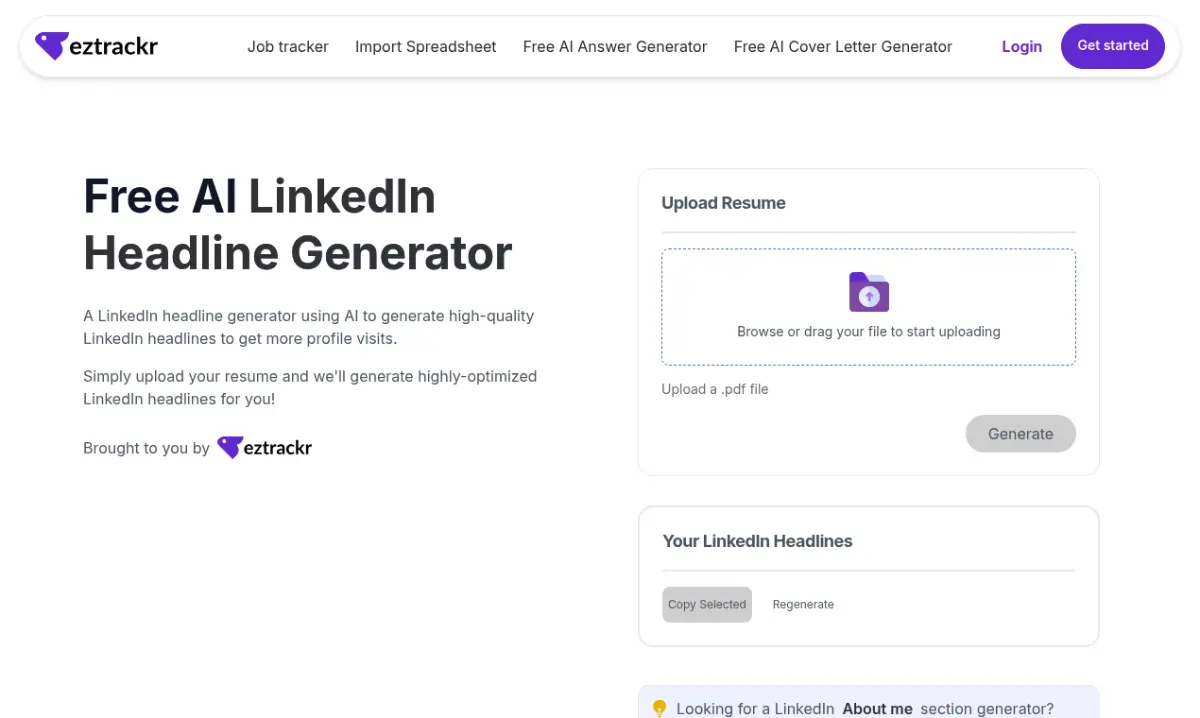
Task: Click the Login link
Action: pyautogui.click(x=1021, y=46)
